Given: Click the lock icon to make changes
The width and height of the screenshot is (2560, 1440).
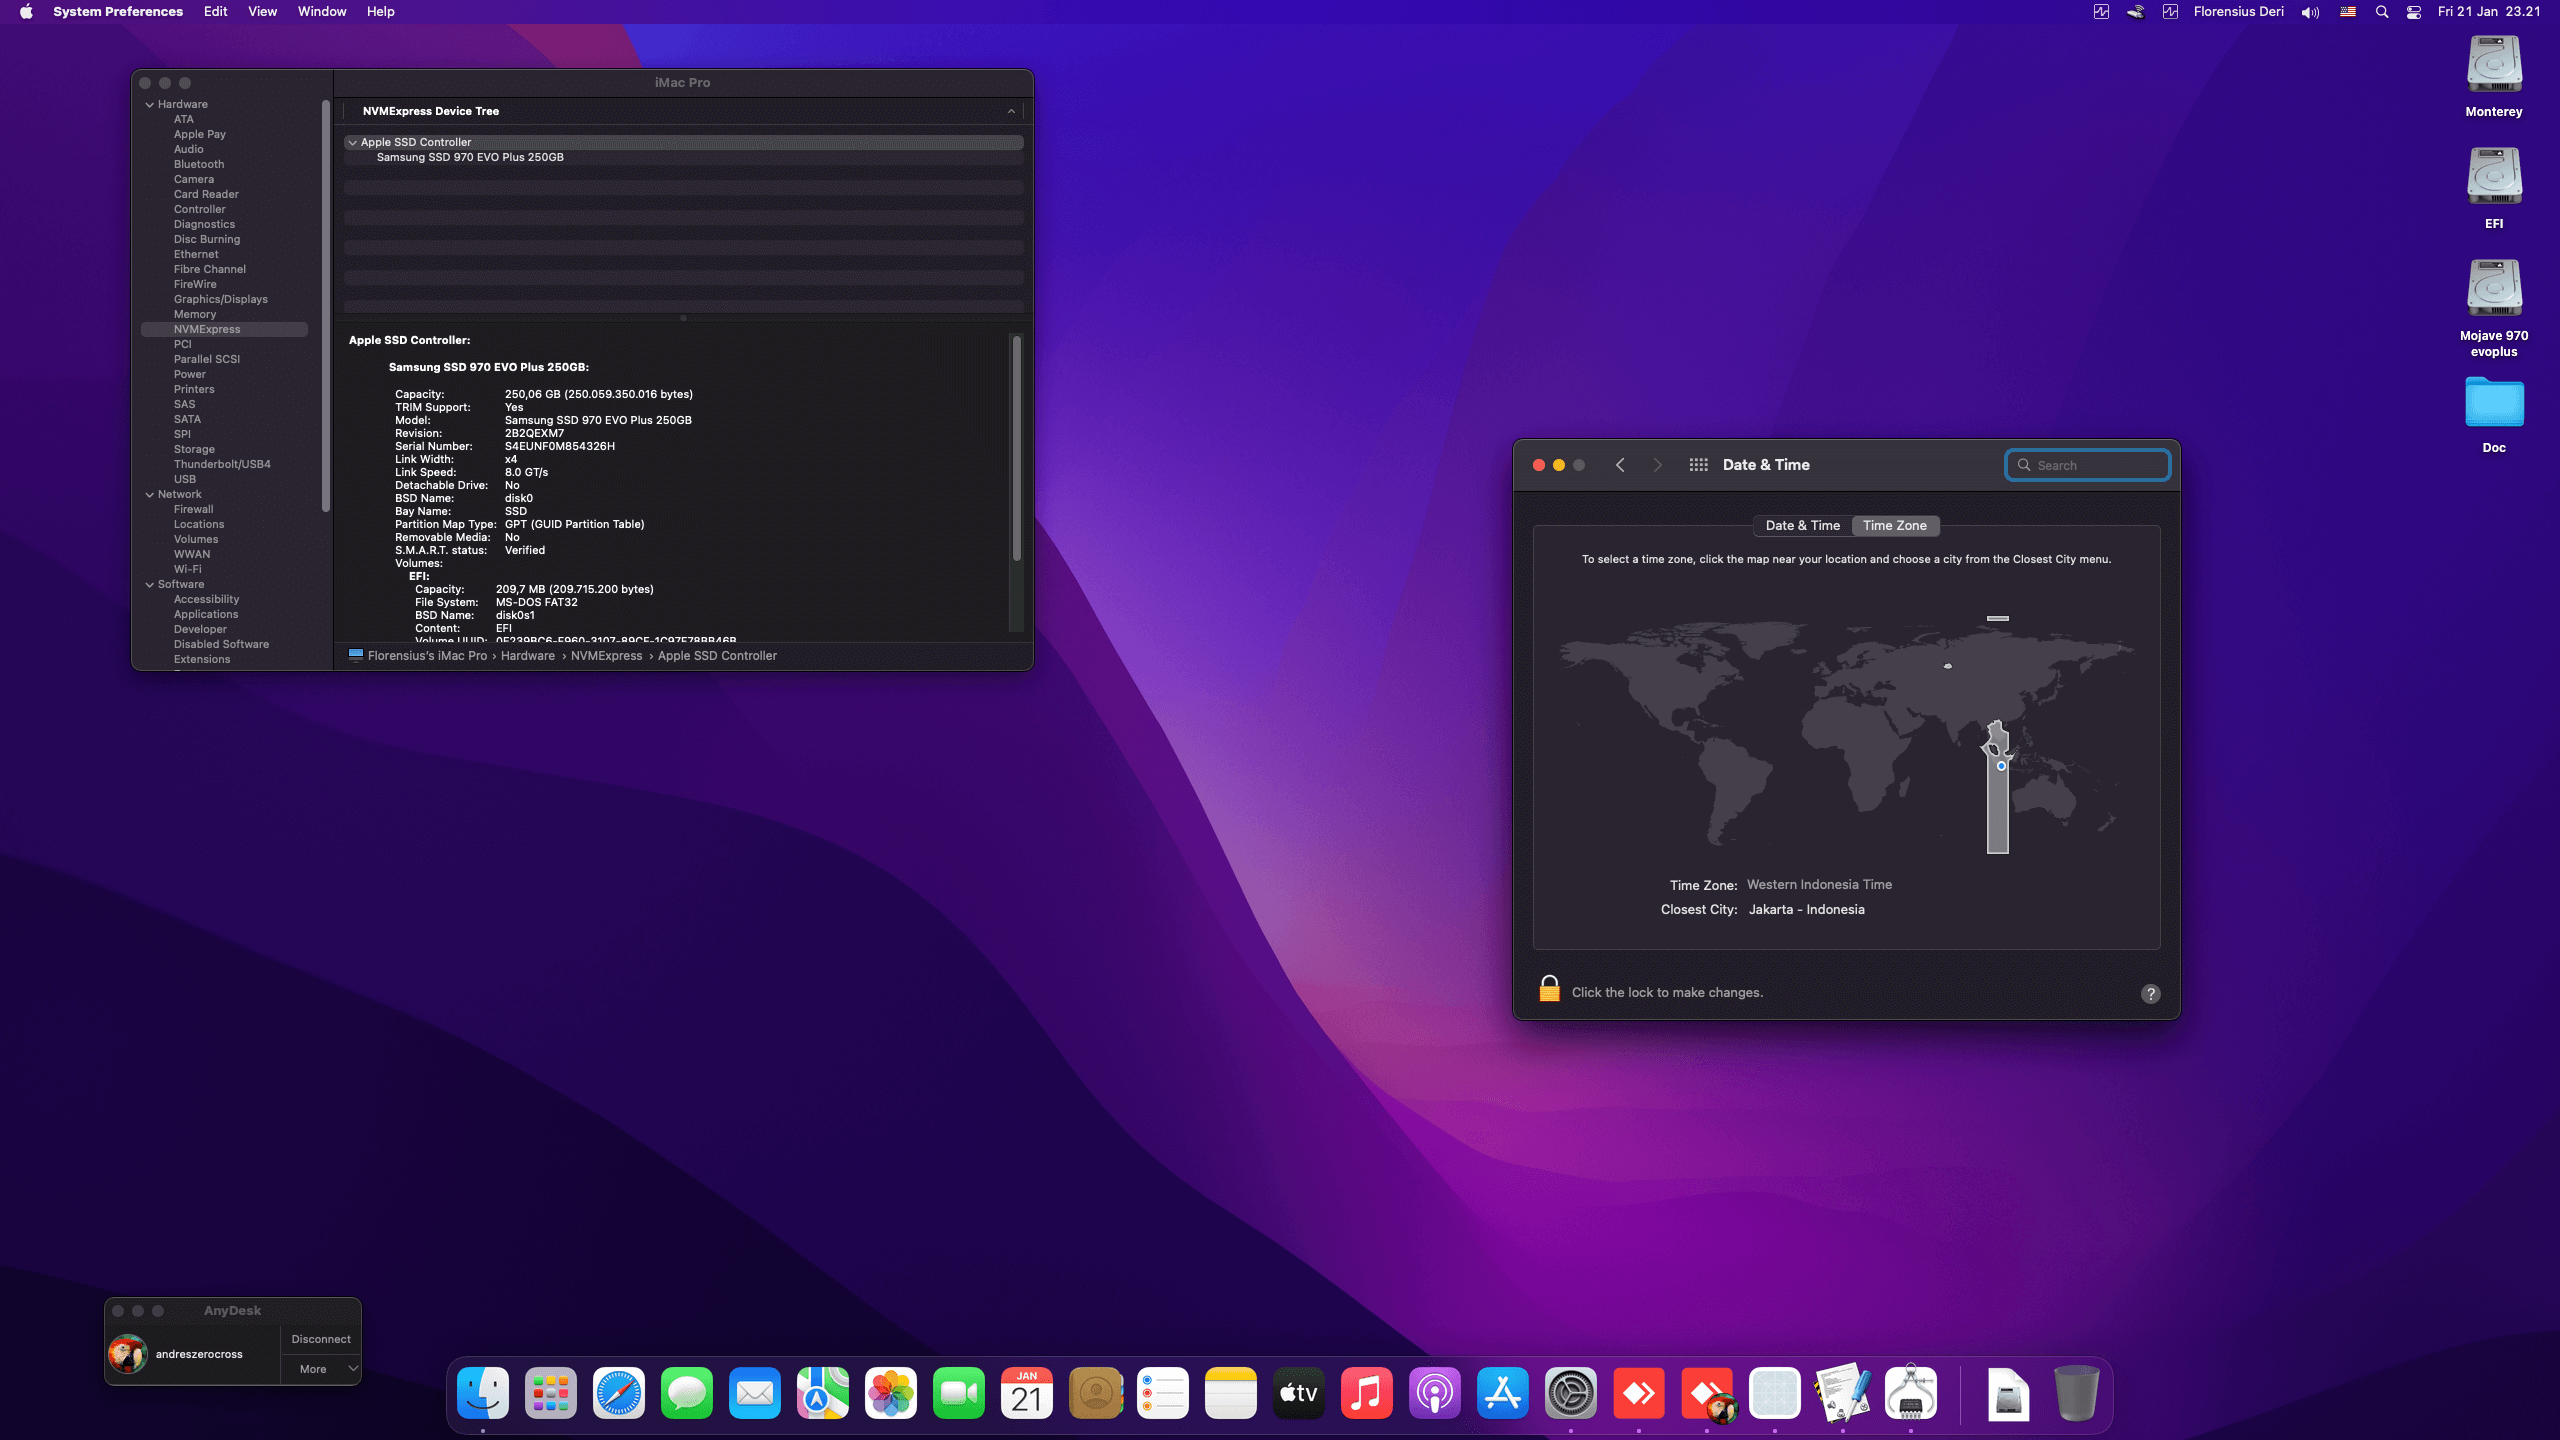Looking at the screenshot, I should (x=1549, y=989).
